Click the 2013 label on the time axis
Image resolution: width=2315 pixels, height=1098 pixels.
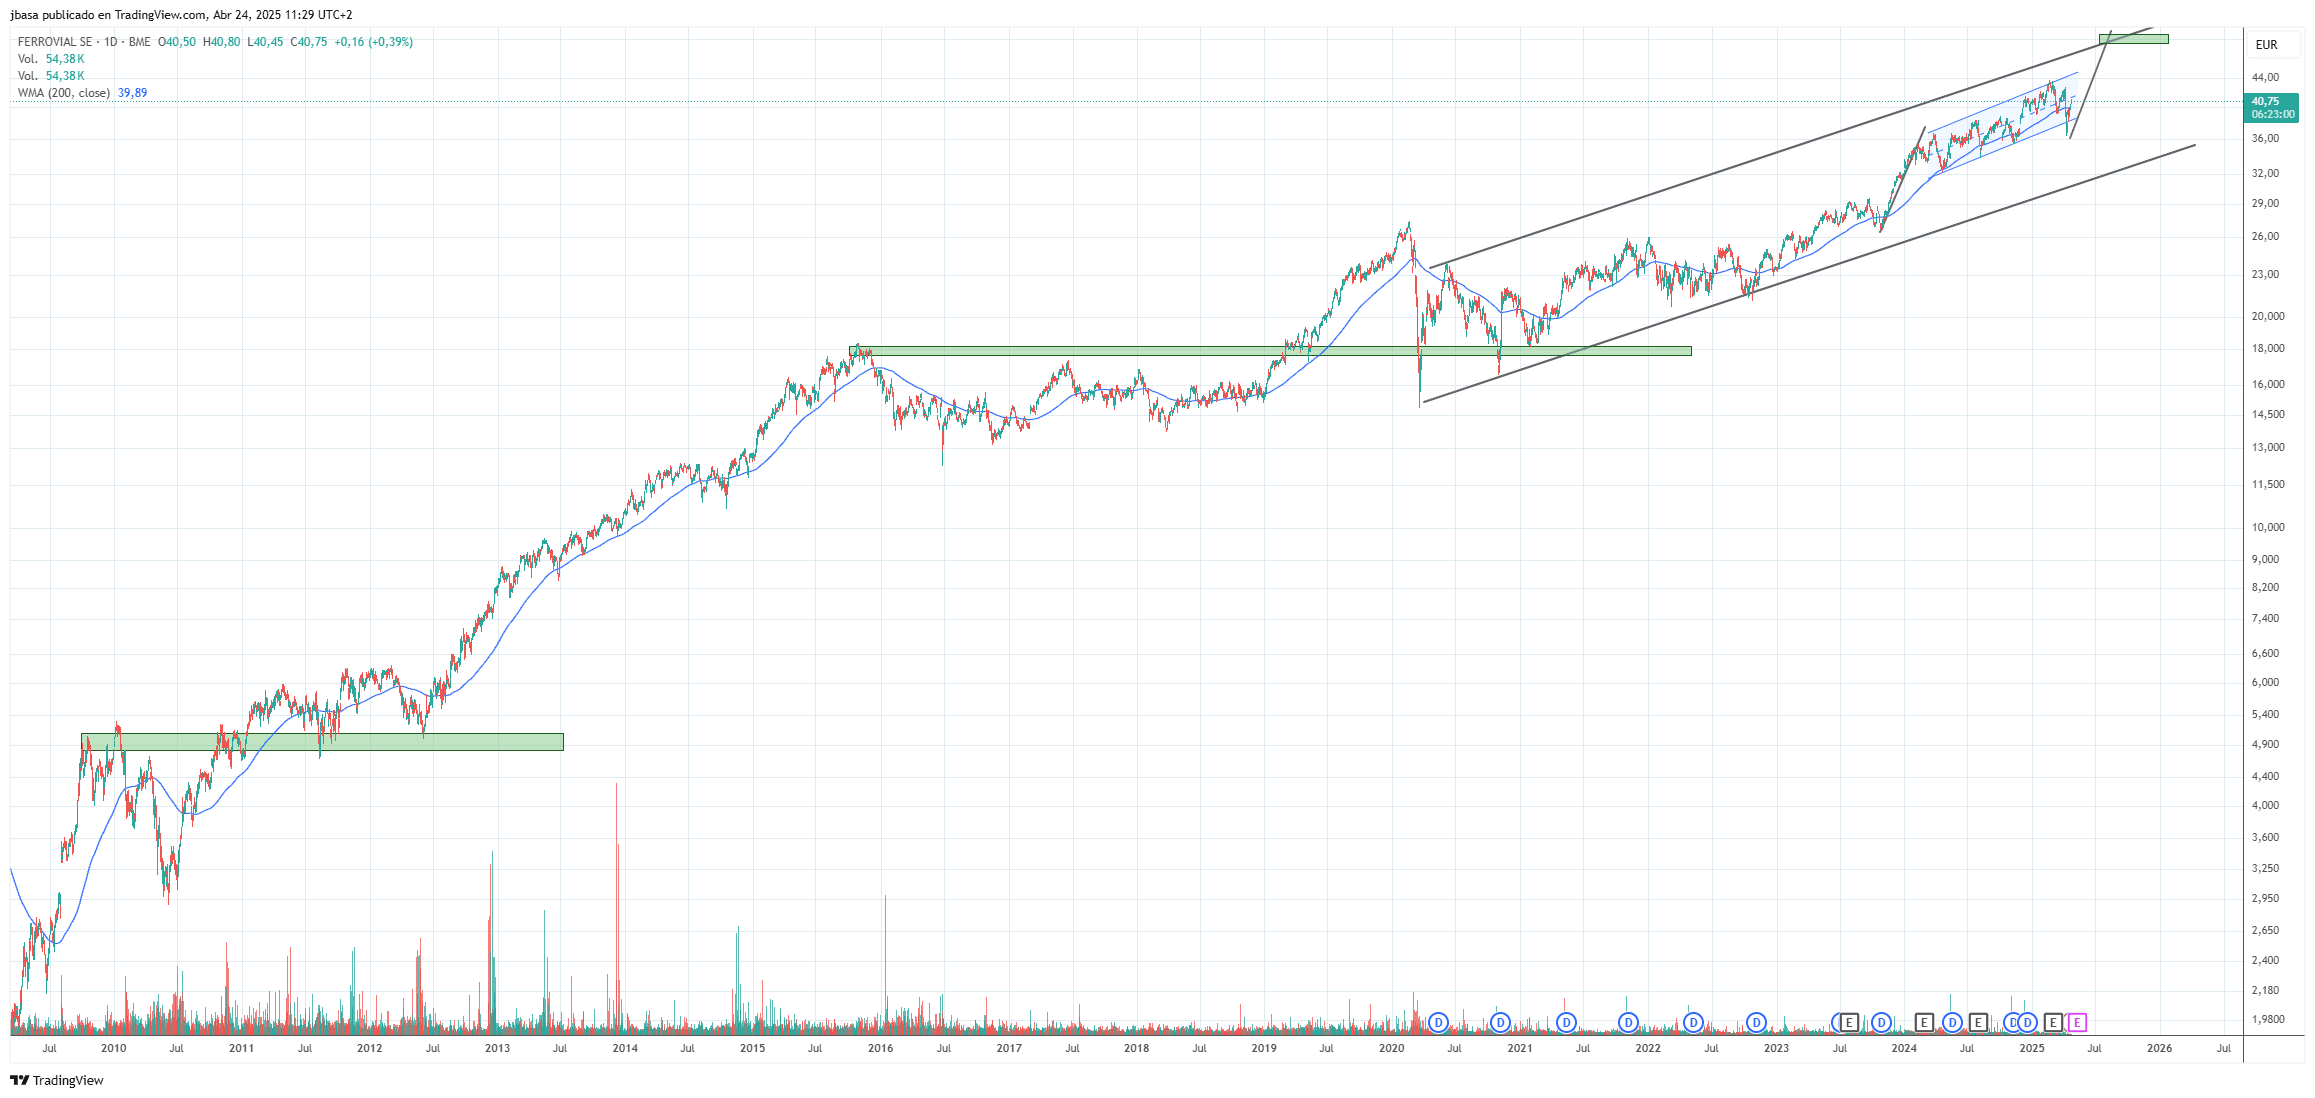point(497,1048)
